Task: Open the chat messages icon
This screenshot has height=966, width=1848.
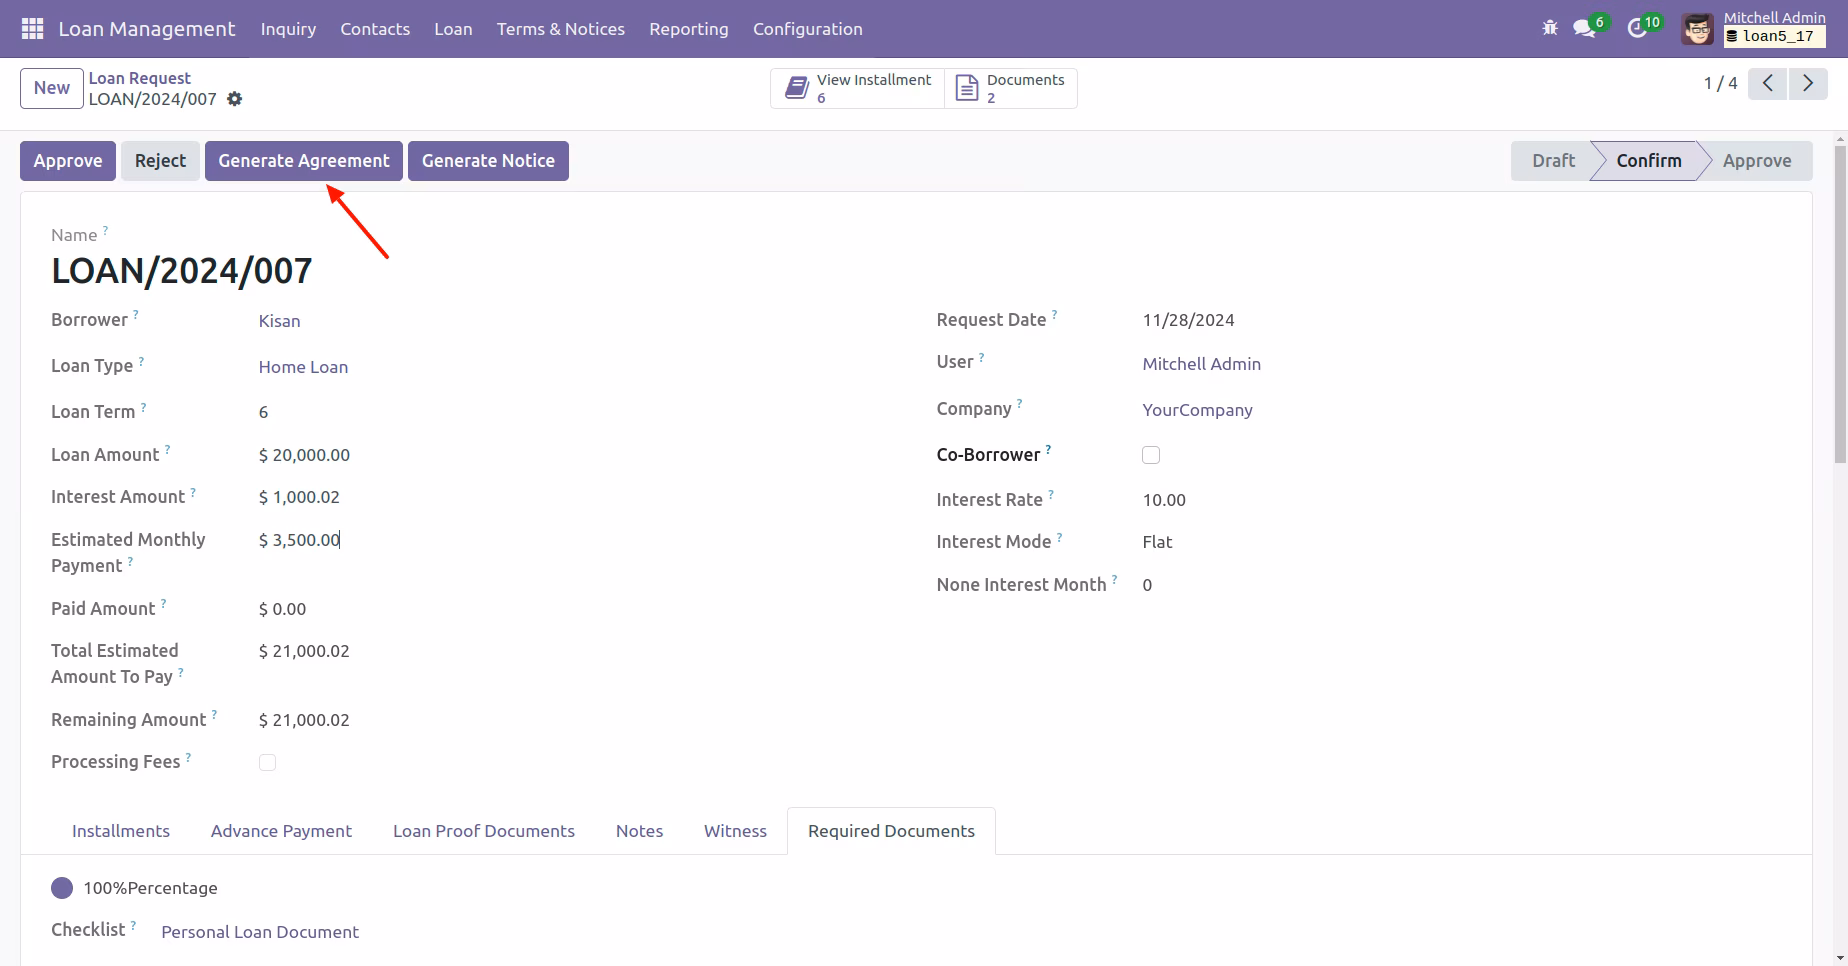Action: (x=1584, y=29)
